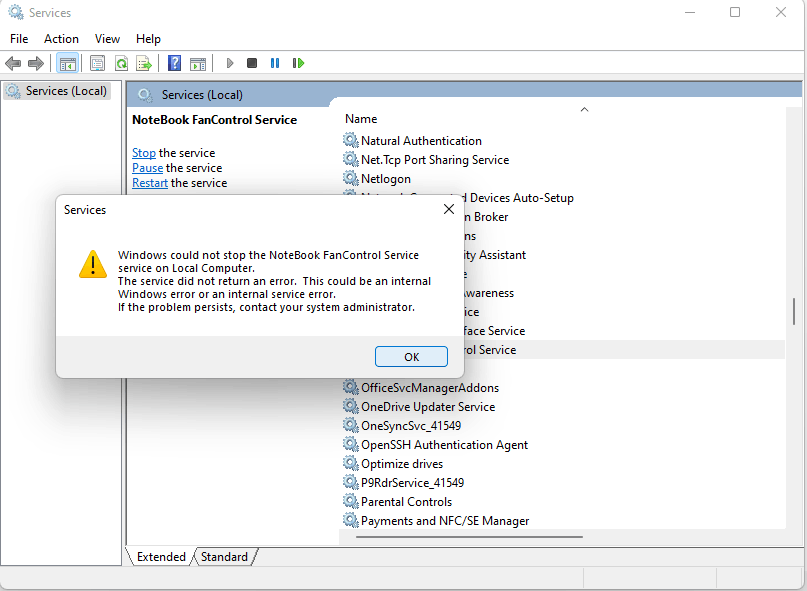Select the Optimize drives row

click(x=562, y=464)
